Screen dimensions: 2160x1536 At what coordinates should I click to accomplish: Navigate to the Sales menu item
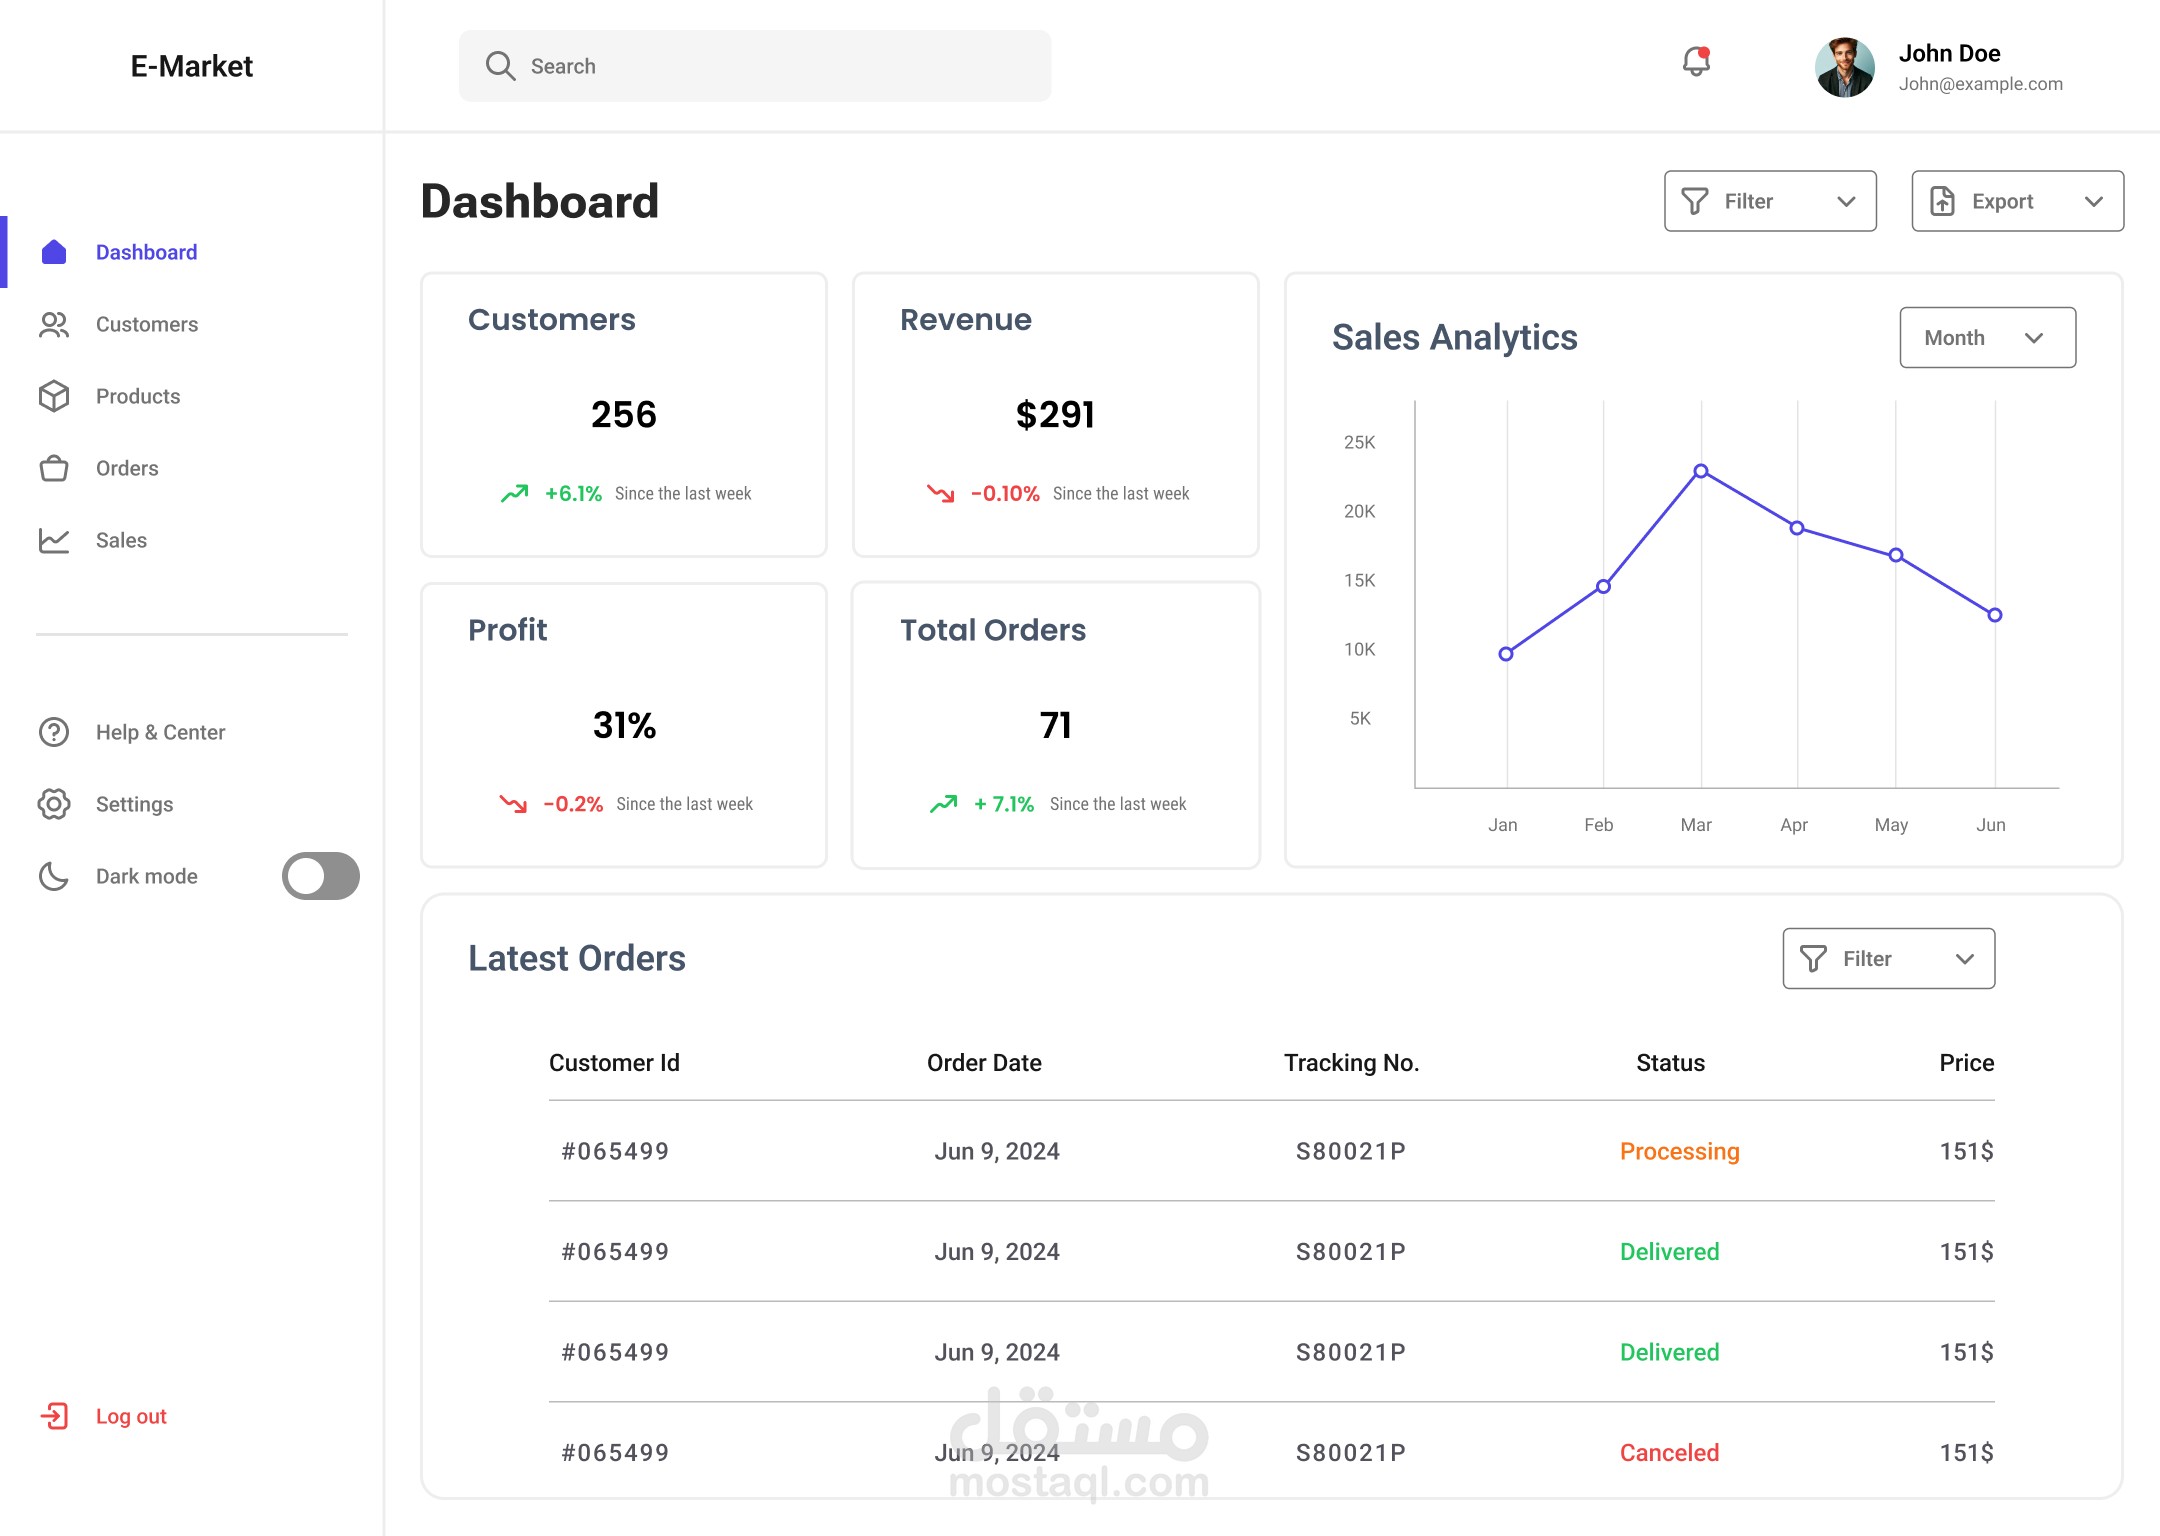pyautogui.click(x=121, y=540)
